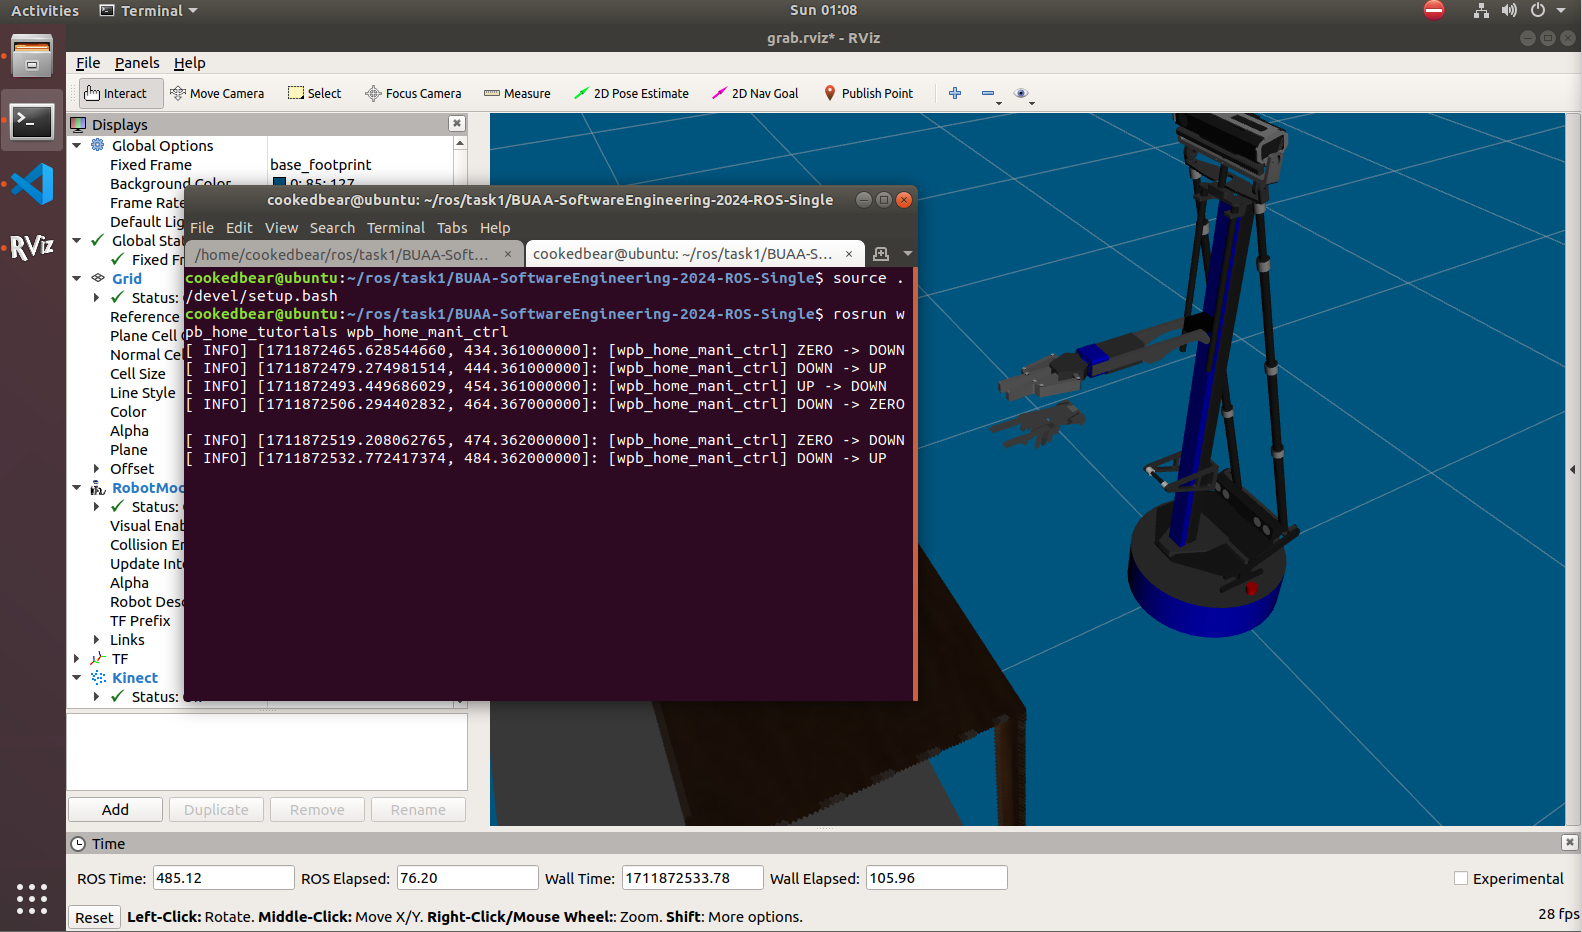Collapse the Global Status tree node
This screenshot has height=932, width=1582.
[x=77, y=240]
